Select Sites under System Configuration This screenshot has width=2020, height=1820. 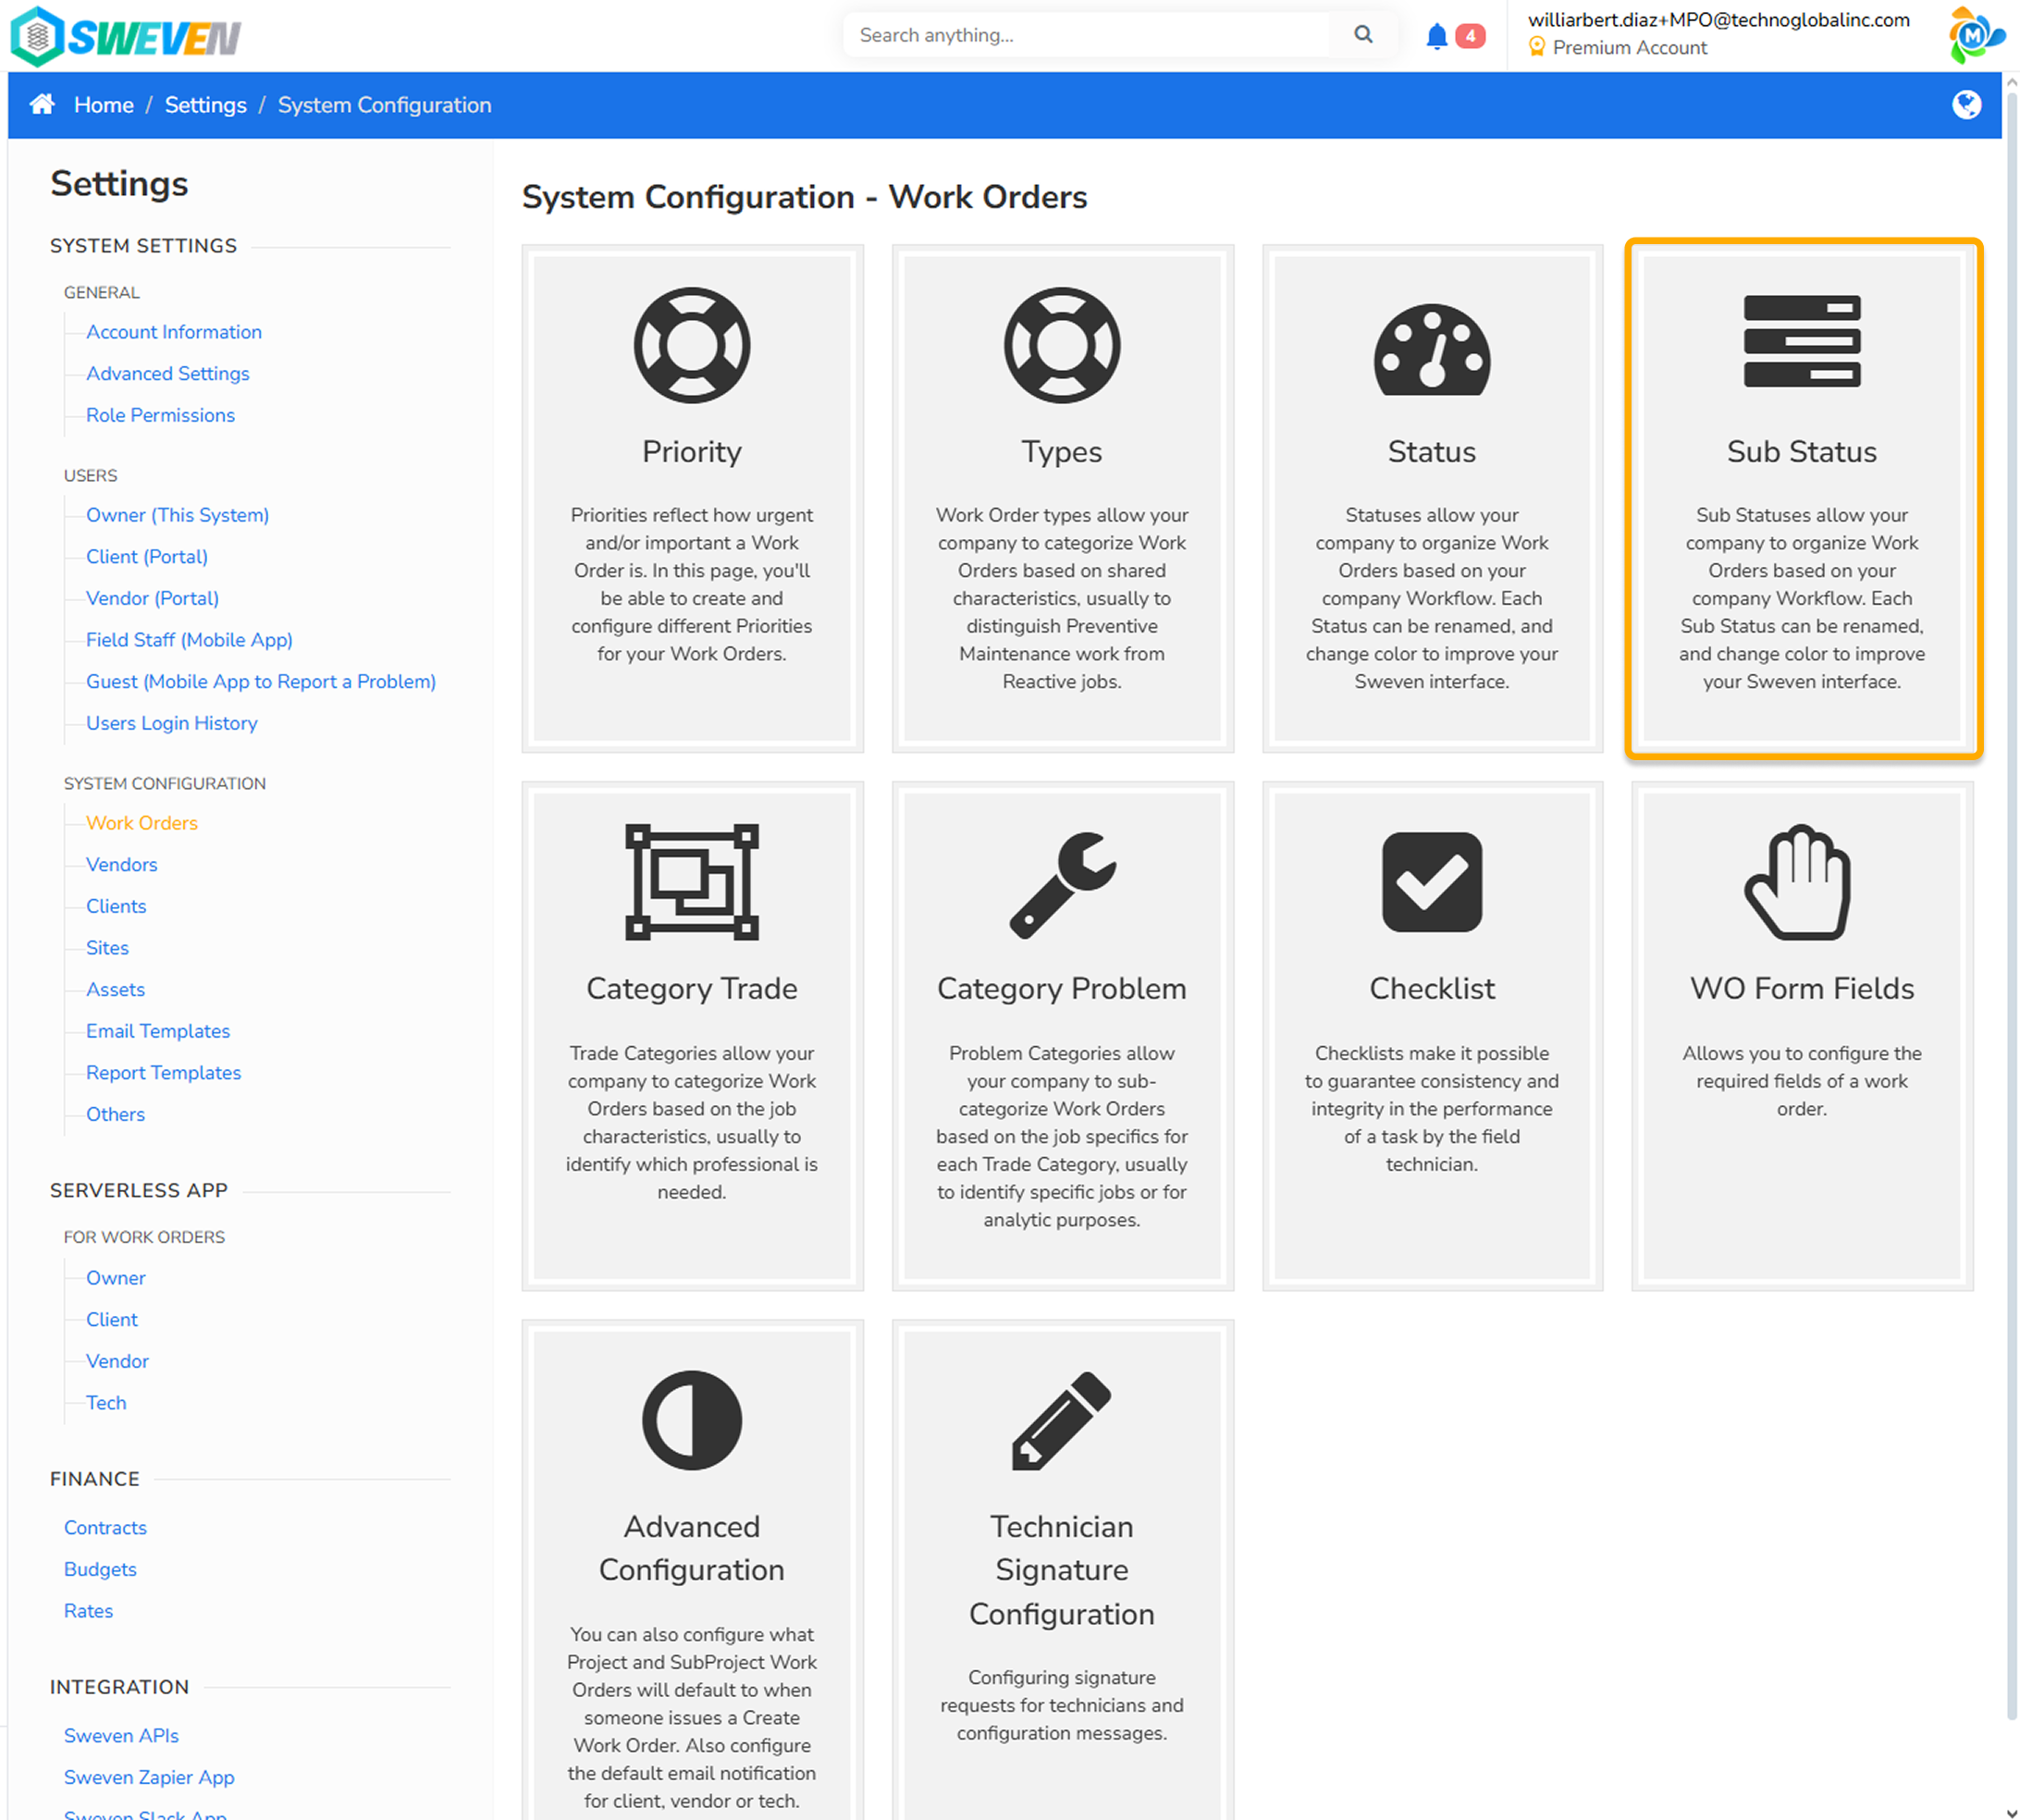(x=107, y=947)
